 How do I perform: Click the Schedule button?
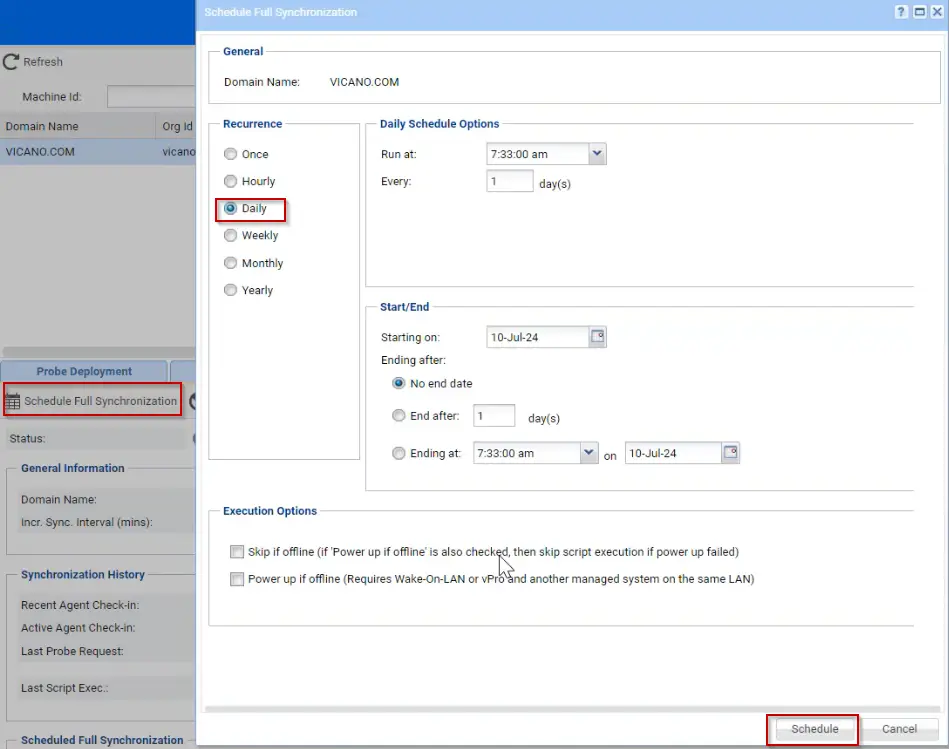point(815,729)
